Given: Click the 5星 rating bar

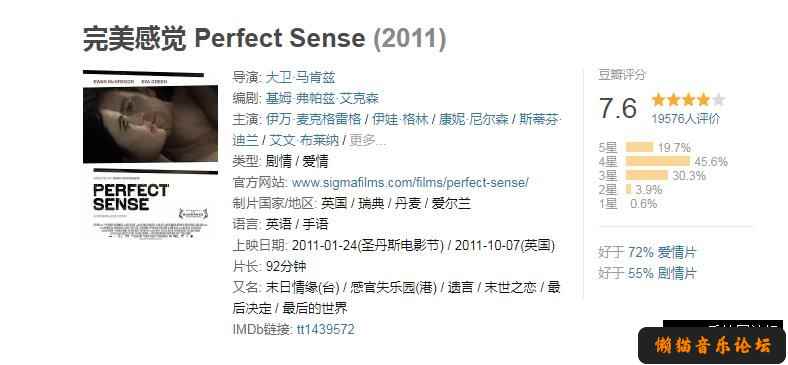Looking at the screenshot, I should [x=639, y=147].
